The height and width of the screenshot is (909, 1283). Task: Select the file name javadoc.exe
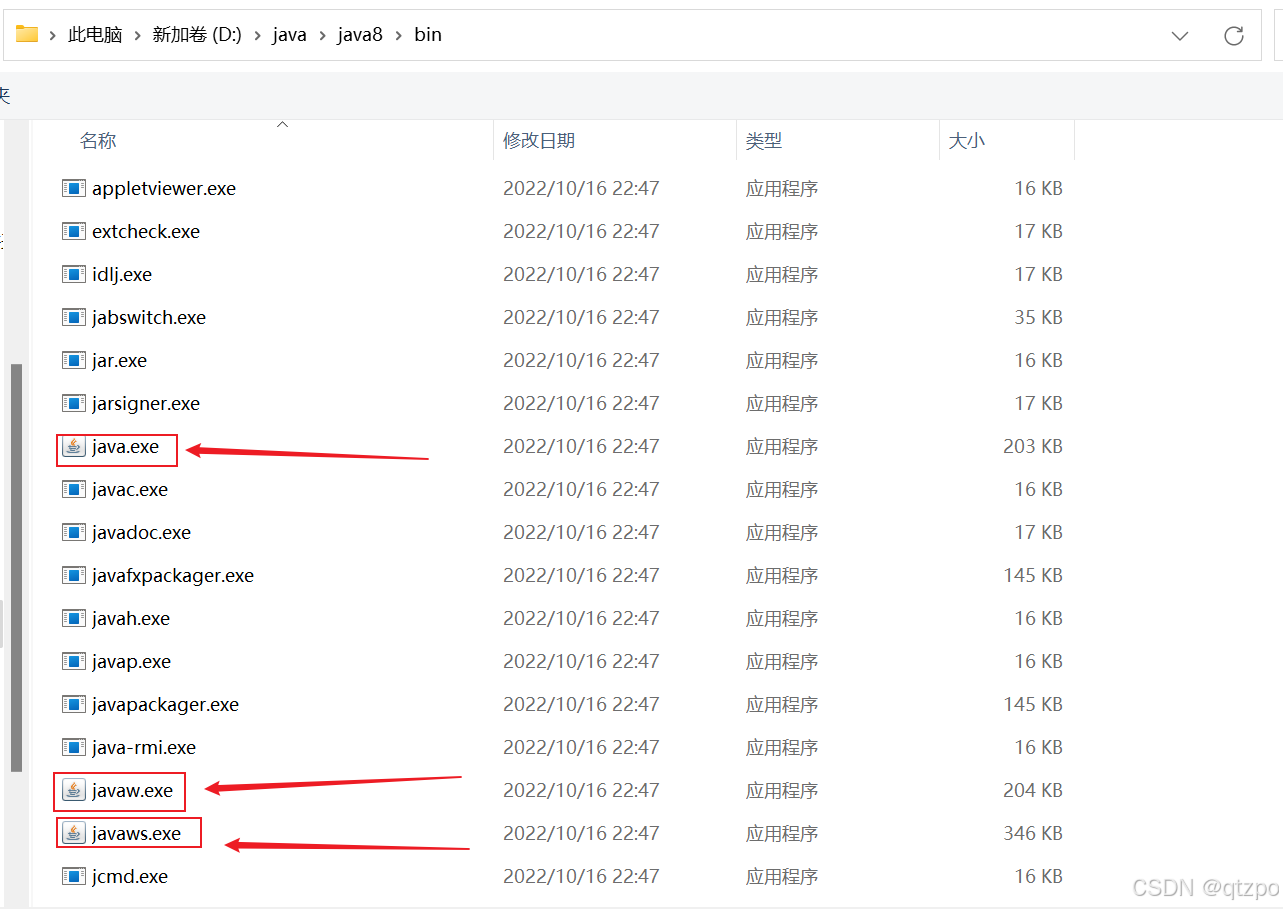pos(141,532)
